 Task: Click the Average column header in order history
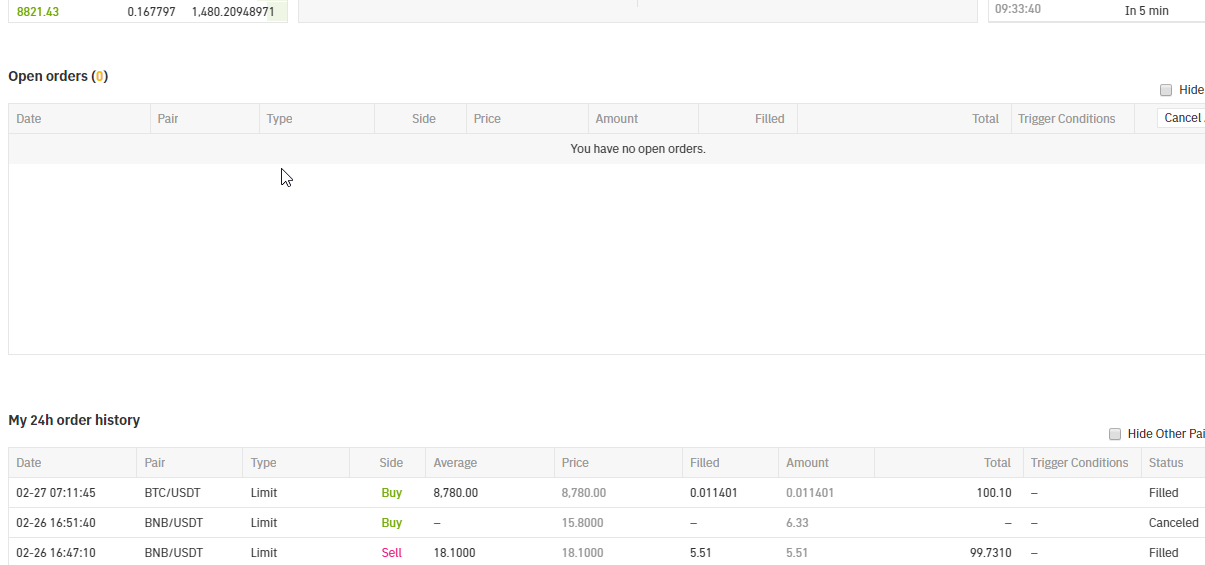pos(455,463)
